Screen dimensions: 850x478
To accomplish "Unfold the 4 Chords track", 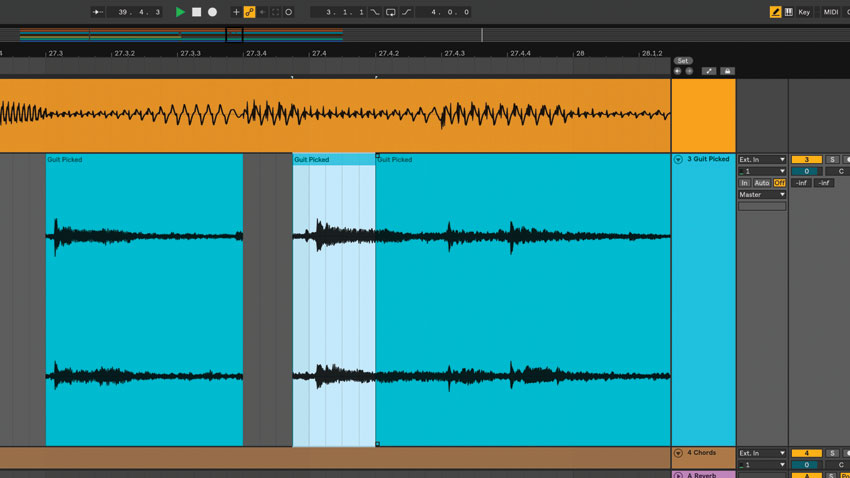I will click(678, 453).
